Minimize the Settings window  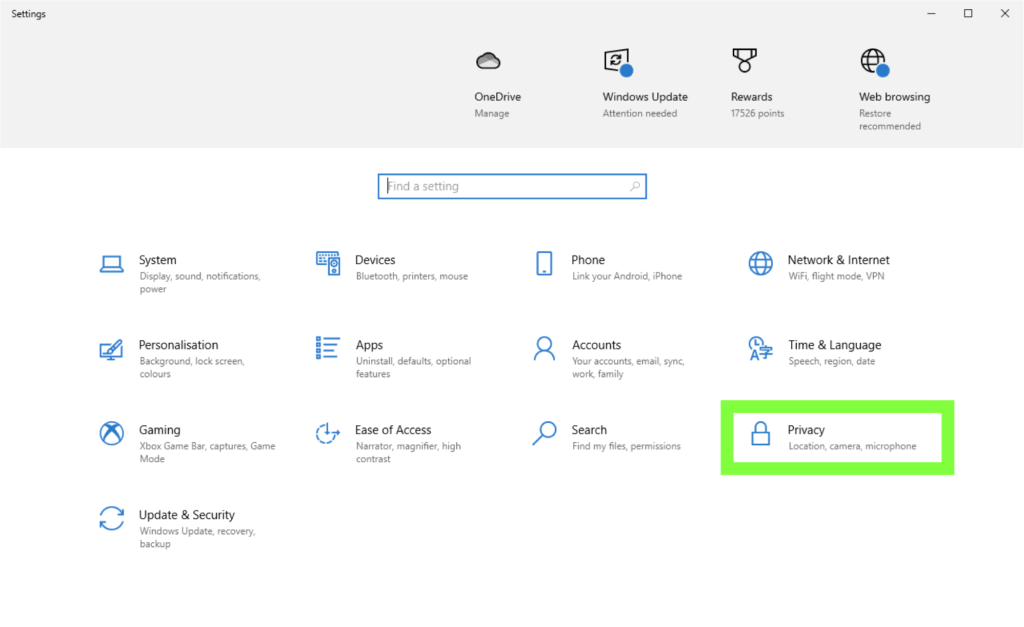coord(931,13)
